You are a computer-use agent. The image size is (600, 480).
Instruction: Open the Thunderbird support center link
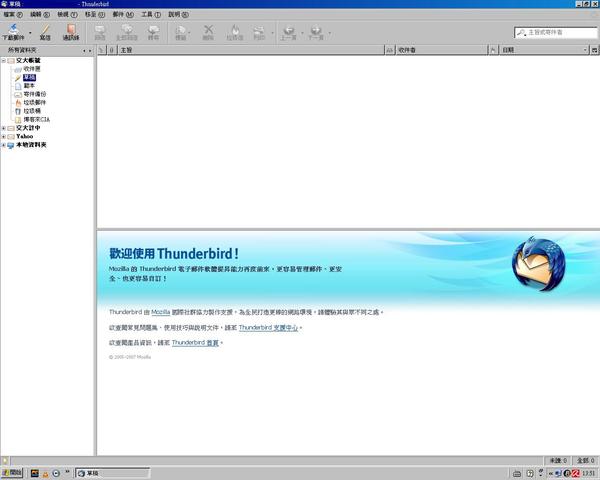(x=269, y=328)
